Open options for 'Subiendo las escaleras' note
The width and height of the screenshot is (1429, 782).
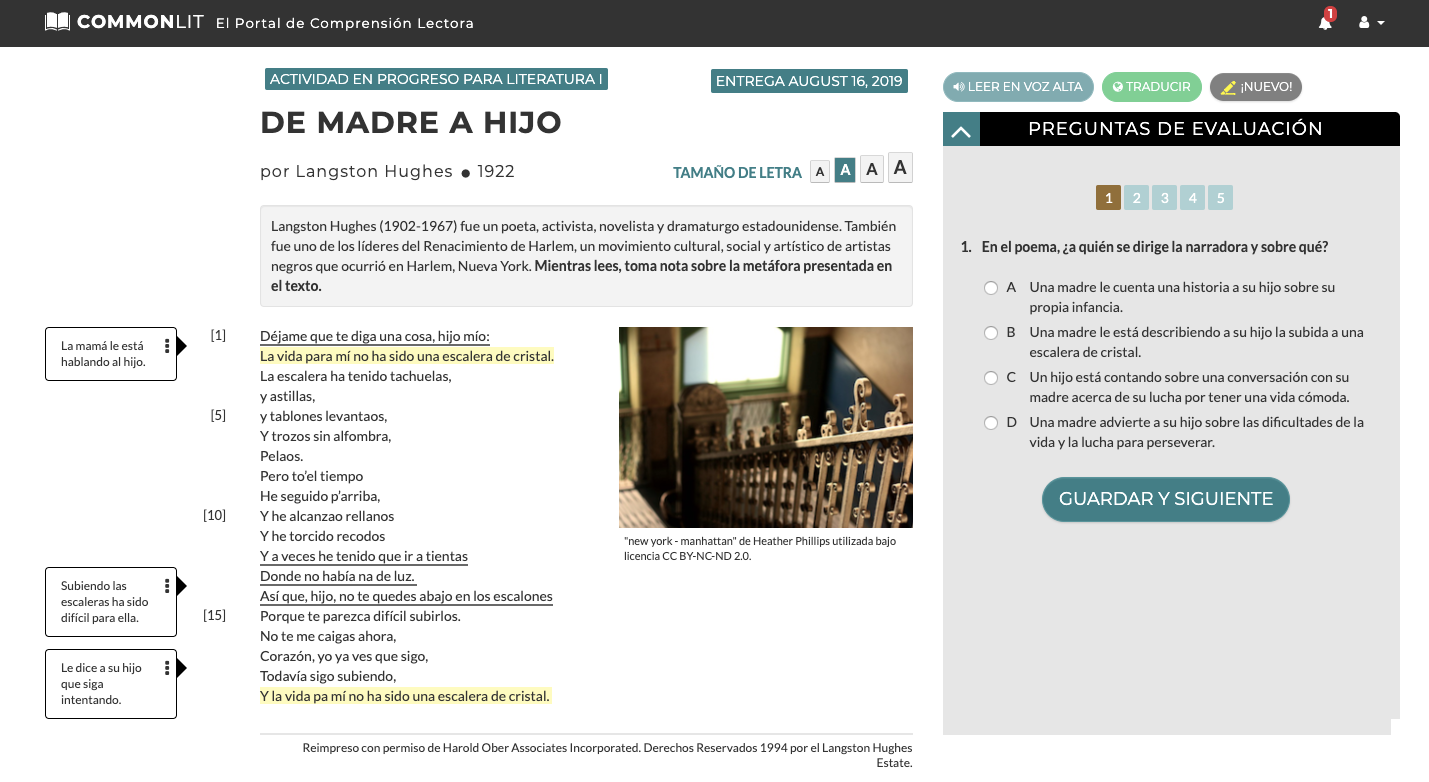[167, 586]
